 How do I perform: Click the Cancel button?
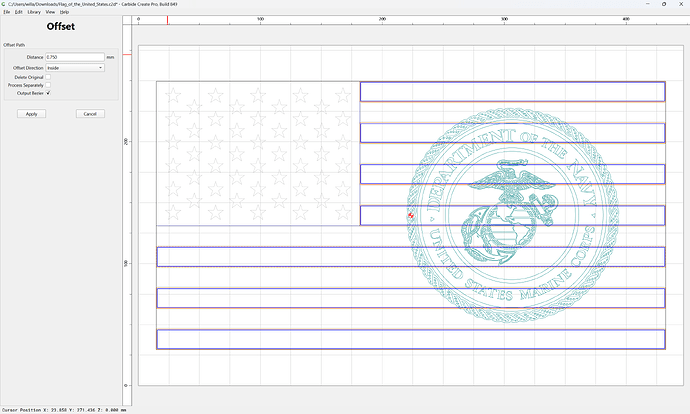(x=90, y=114)
